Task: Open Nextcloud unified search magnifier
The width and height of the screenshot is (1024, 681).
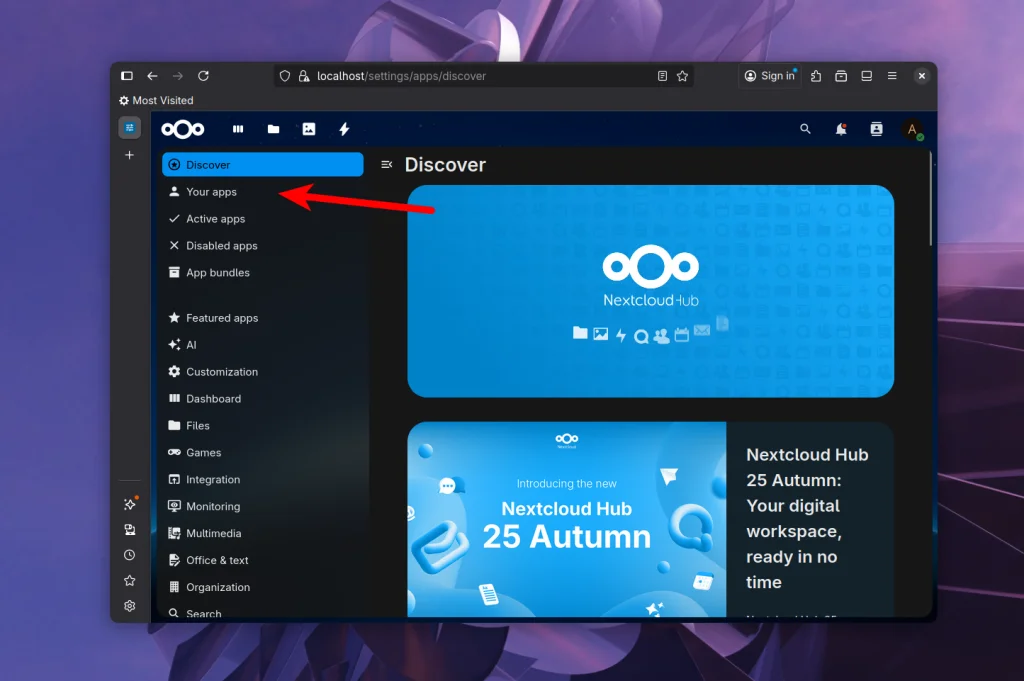Action: (806, 129)
